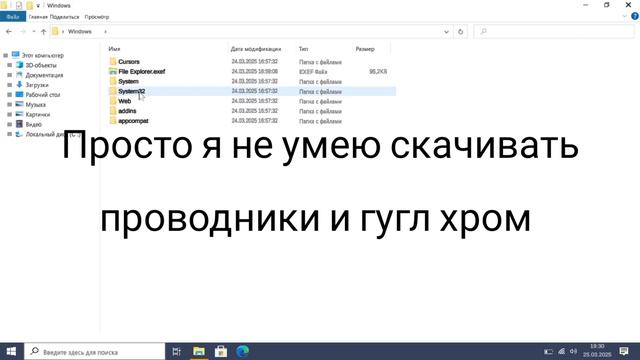Open Видео in the sidebar

click(x=33, y=124)
